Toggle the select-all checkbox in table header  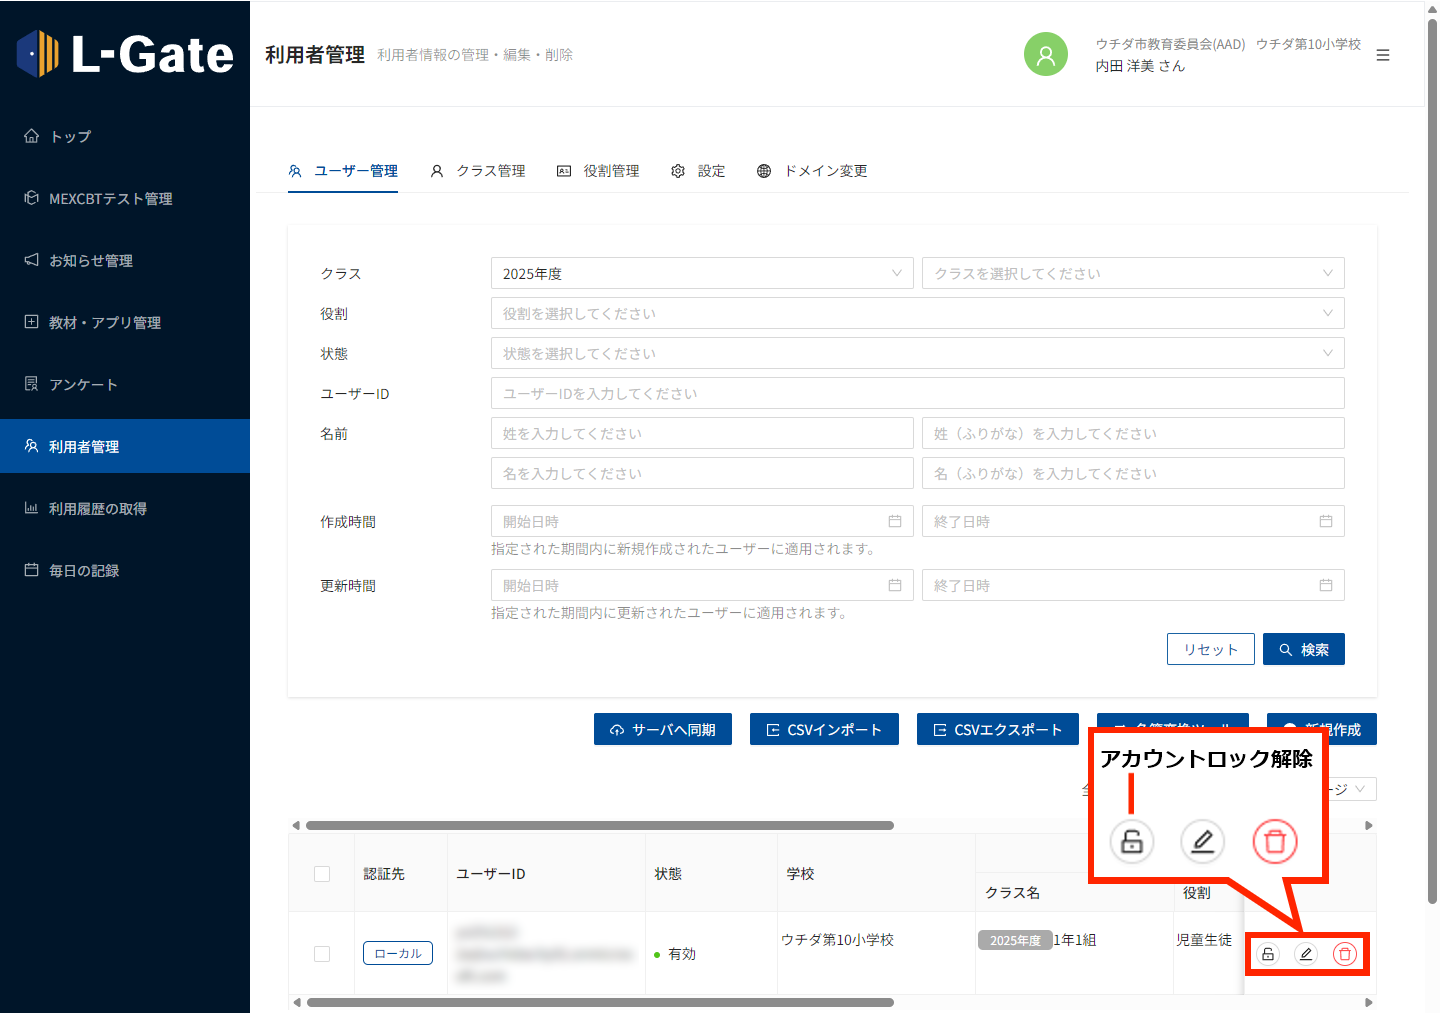pyautogui.click(x=322, y=874)
